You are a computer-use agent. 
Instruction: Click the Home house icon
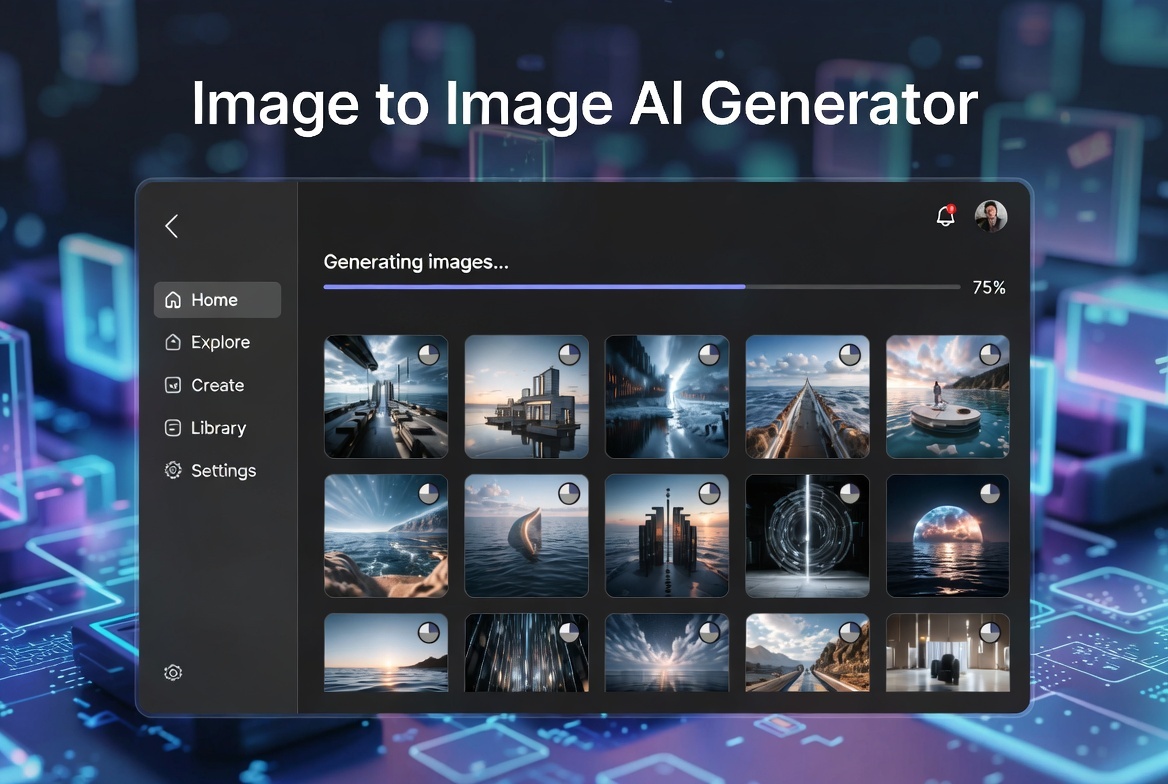[173, 300]
